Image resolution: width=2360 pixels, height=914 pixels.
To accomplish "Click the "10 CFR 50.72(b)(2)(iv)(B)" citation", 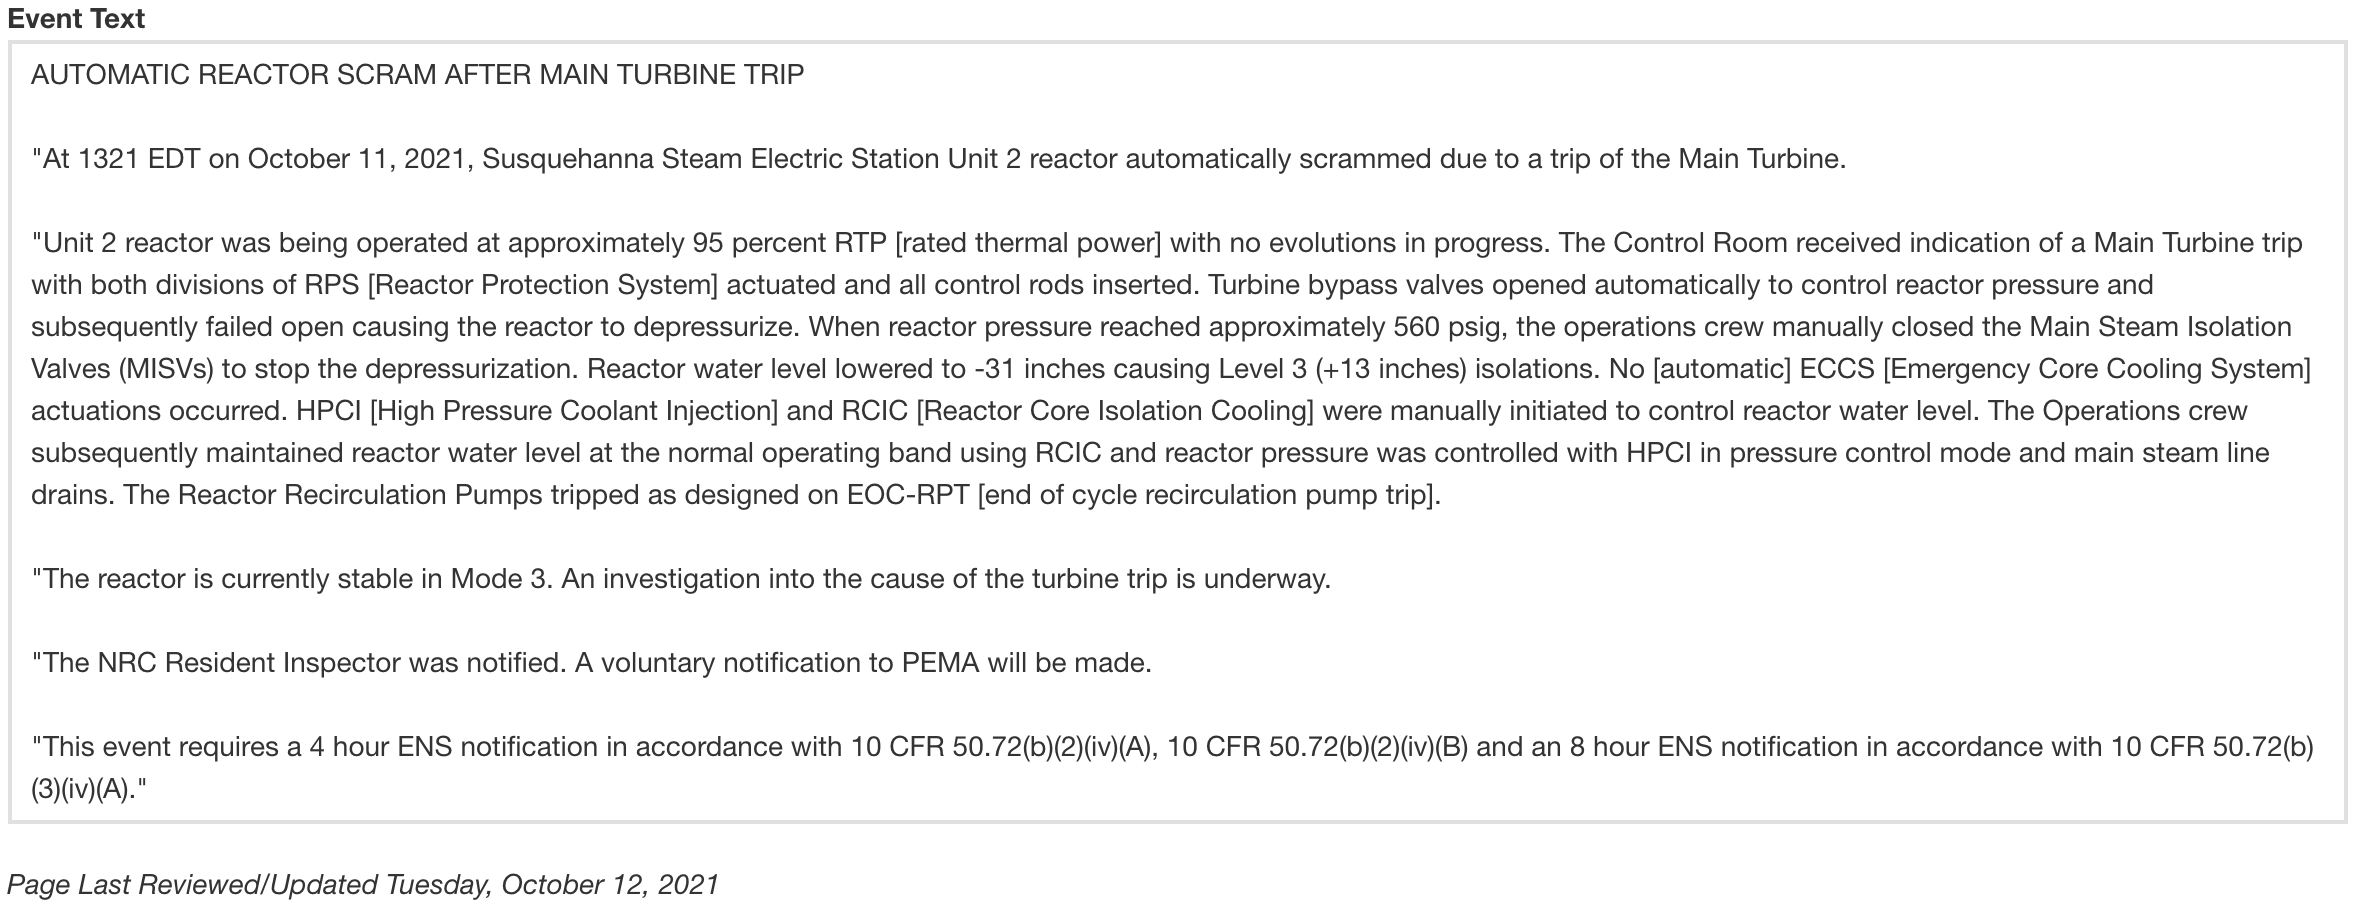I will point(1317,747).
